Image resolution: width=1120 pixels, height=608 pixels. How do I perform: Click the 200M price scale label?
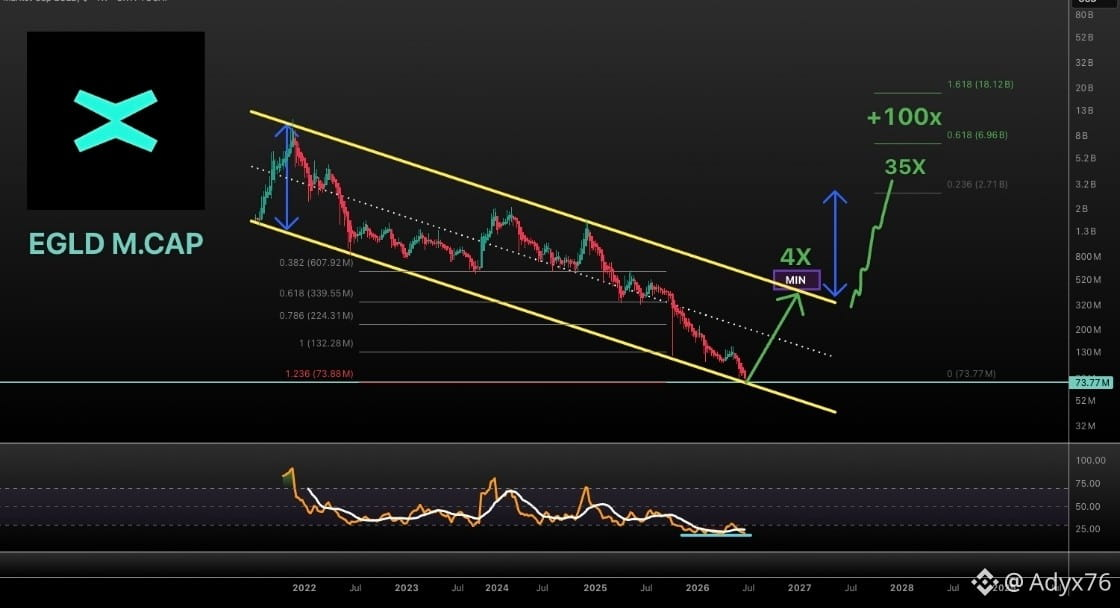(x=1087, y=329)
